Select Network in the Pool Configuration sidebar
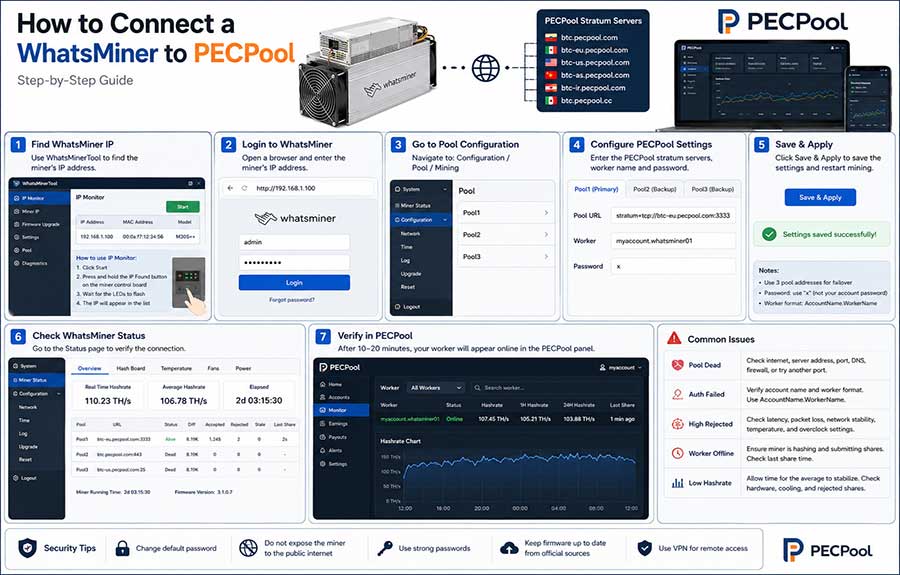The height and width of the screenshot is (575, 900). pyautogui.click(x=410, y=234)
